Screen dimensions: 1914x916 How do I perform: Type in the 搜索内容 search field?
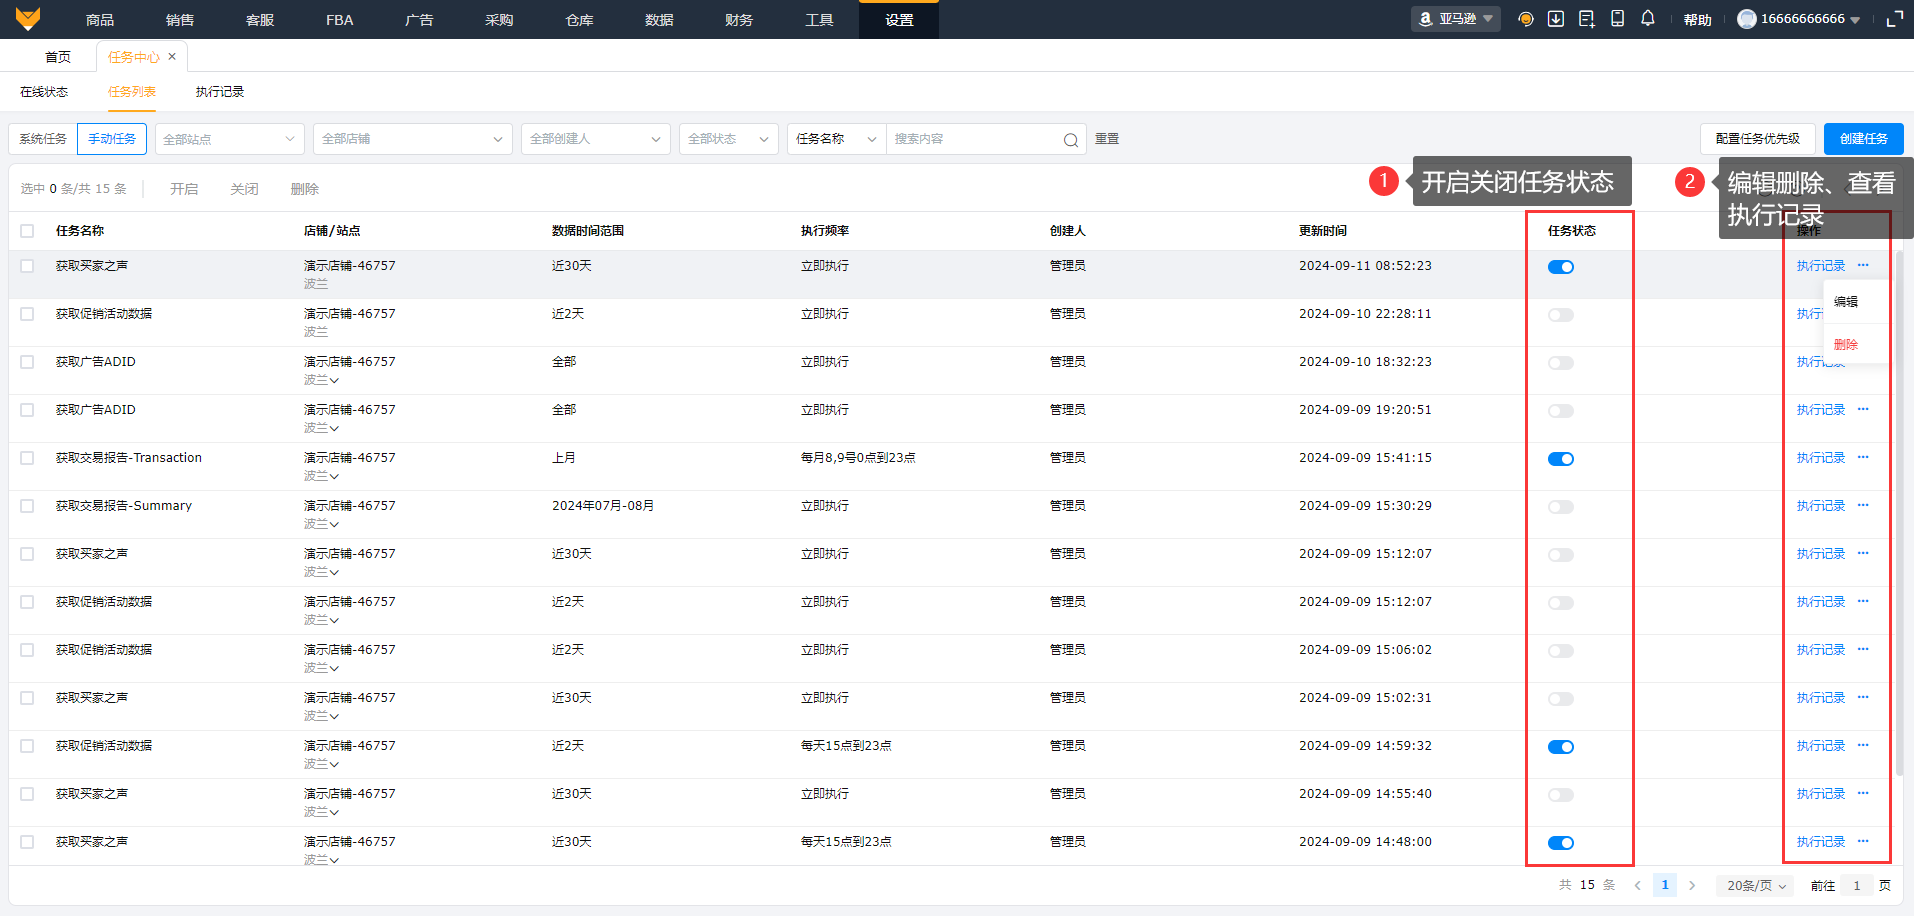[x=970, y=139]
